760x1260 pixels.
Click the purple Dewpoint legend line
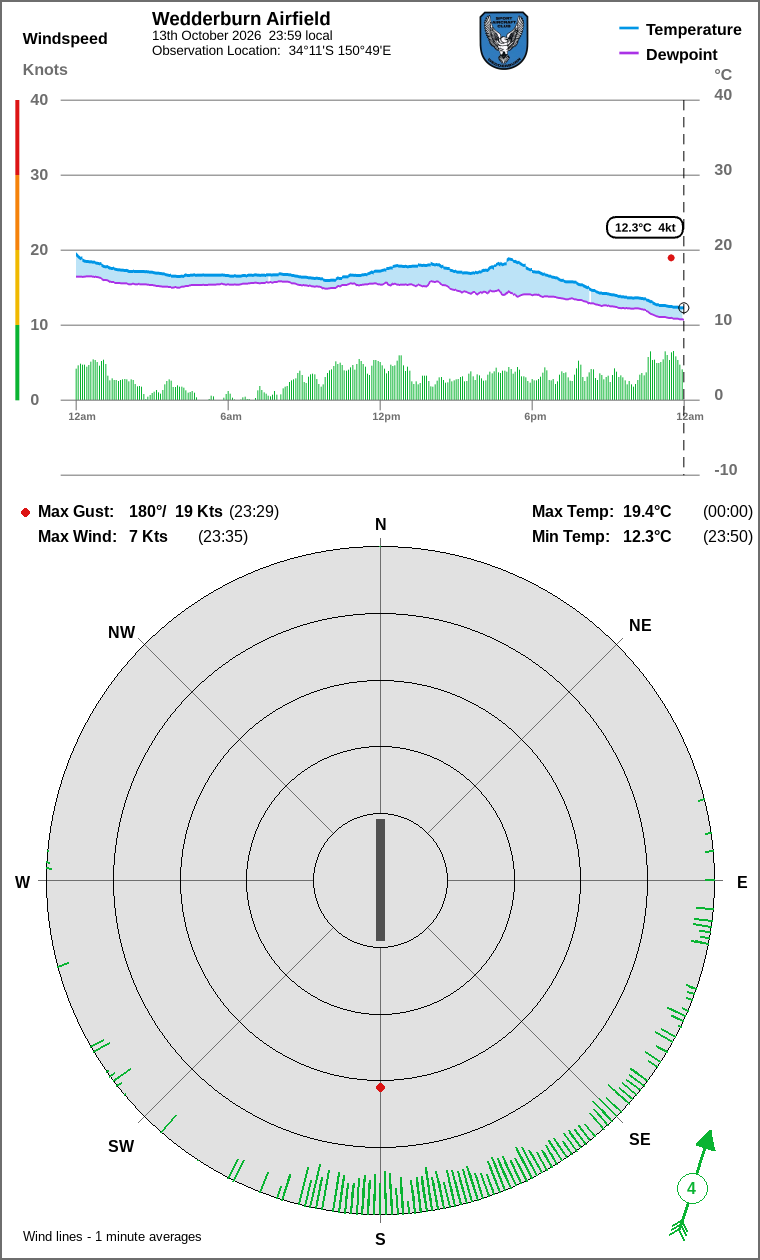629,54
